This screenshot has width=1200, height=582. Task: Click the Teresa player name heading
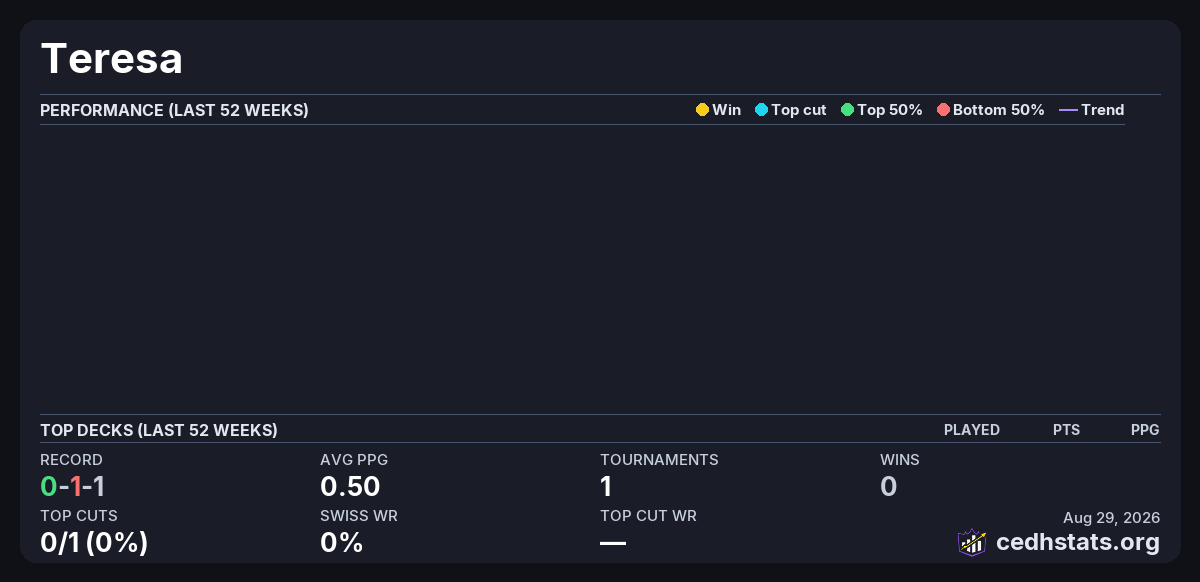pyautogui.click(x=111, y=59)
